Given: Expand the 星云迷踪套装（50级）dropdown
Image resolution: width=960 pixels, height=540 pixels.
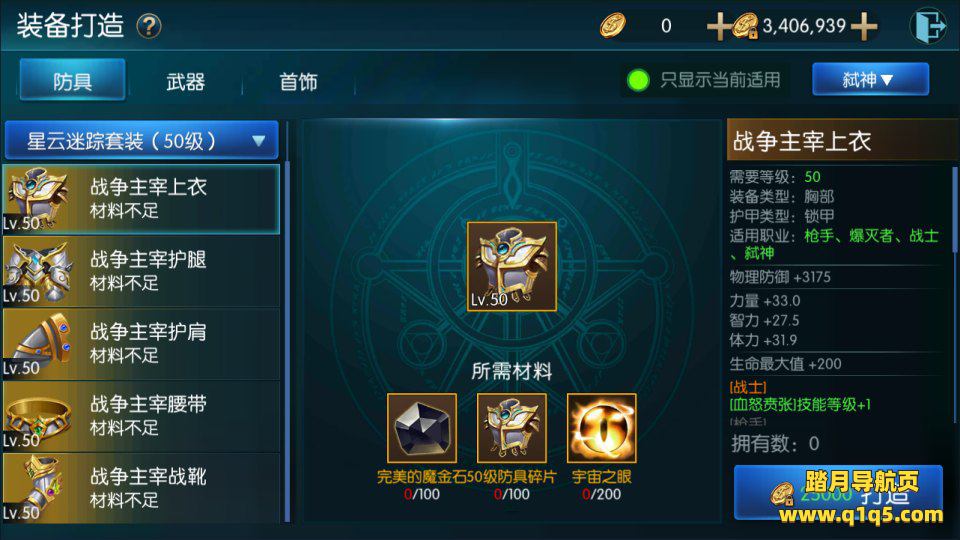Looking at the screenshot, I should [x=141, y=140].
